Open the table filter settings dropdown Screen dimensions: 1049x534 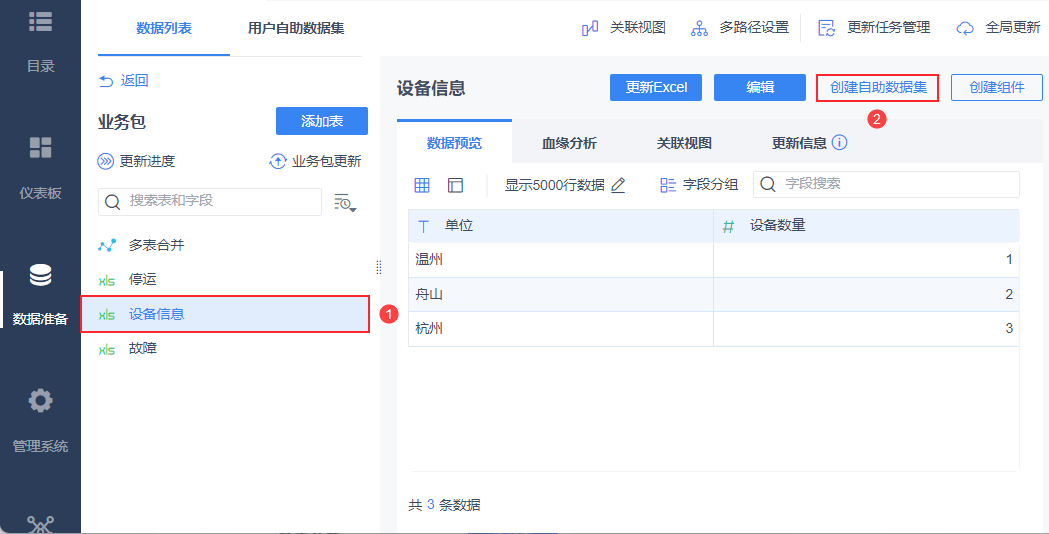(x=344, y=202)
